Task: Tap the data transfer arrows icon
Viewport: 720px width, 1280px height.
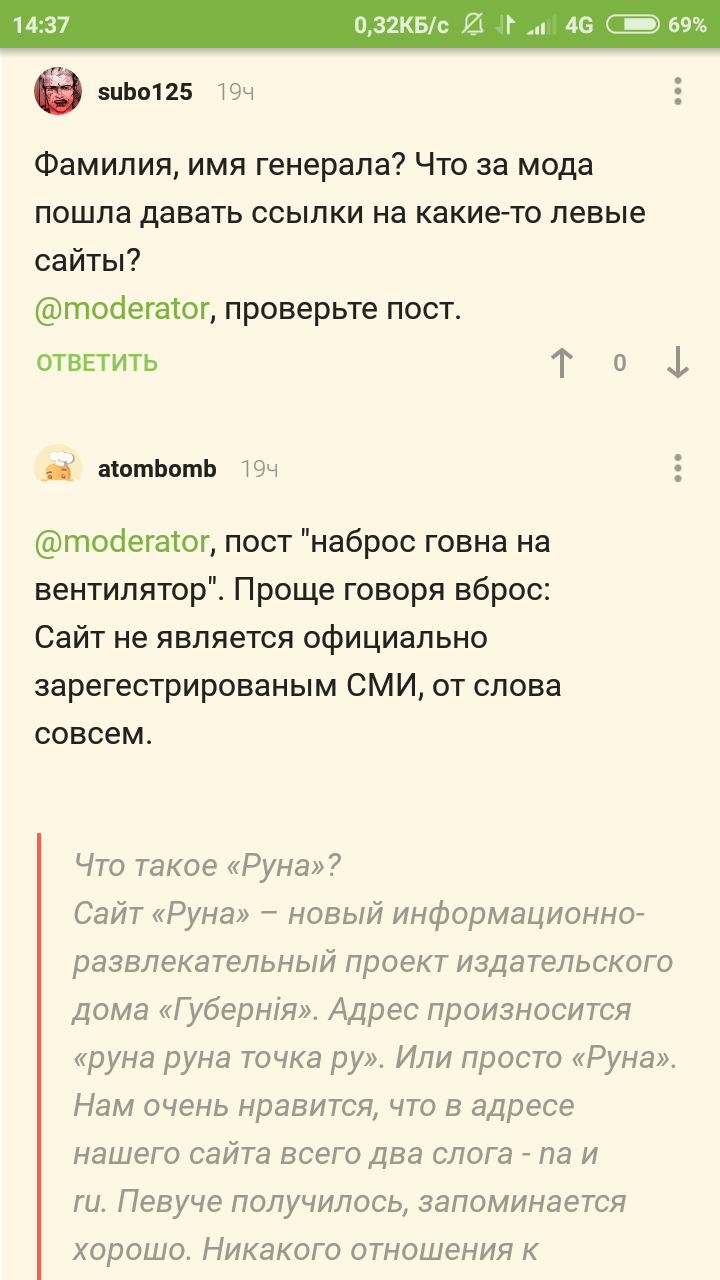Action: coord(507,25)
